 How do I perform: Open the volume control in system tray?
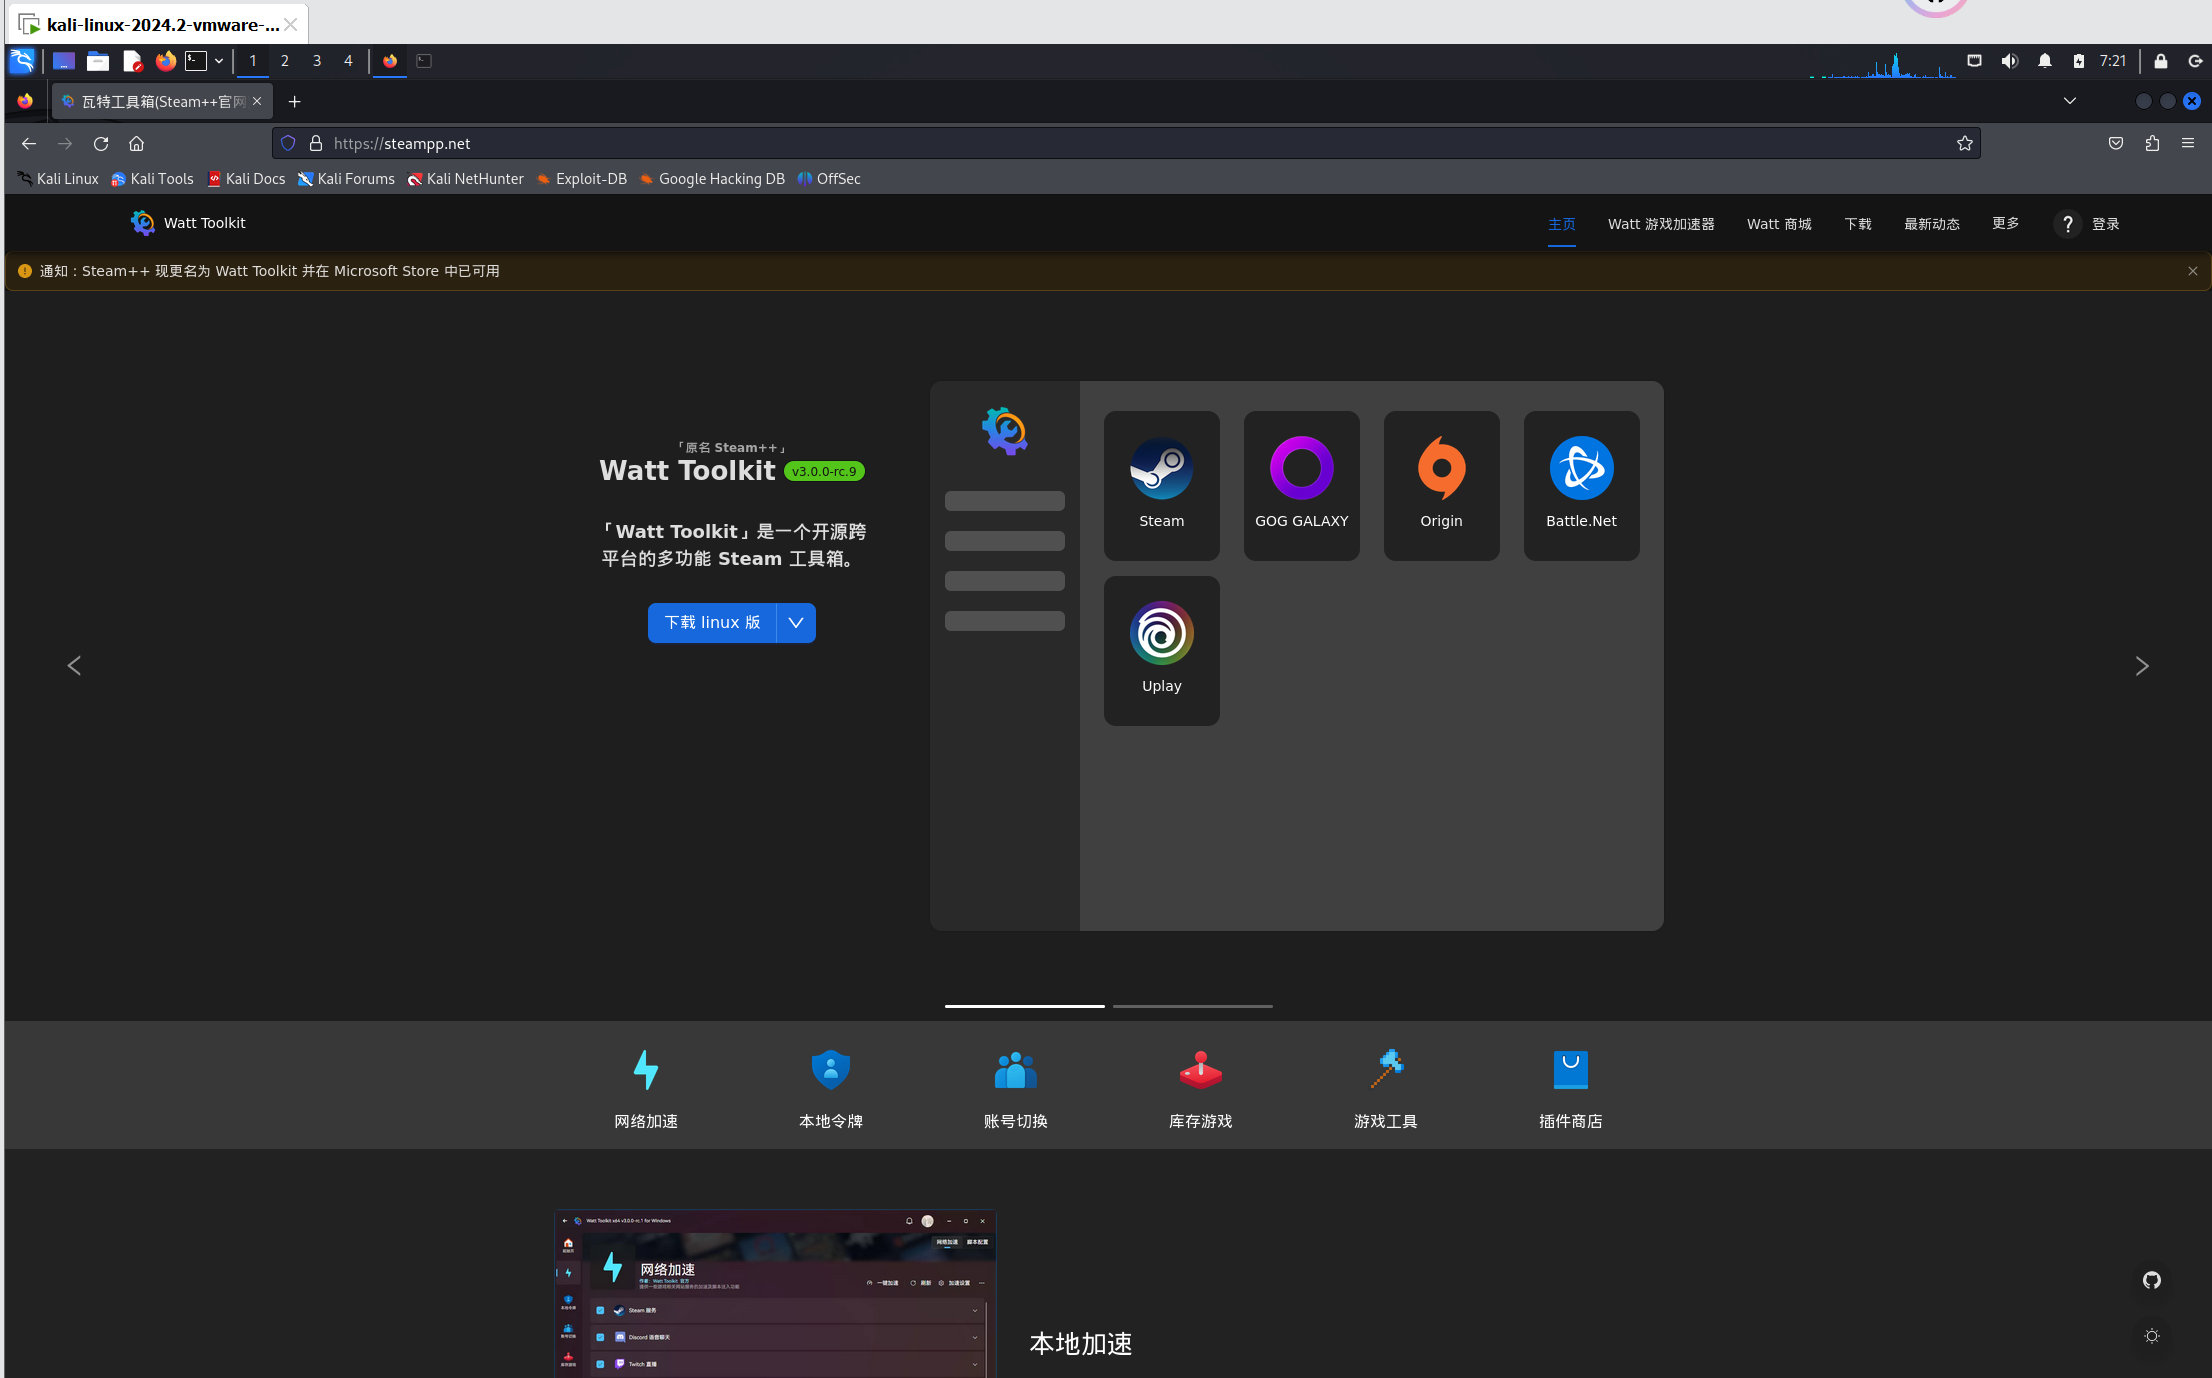pyautogui.click(x=2009, y=61)
